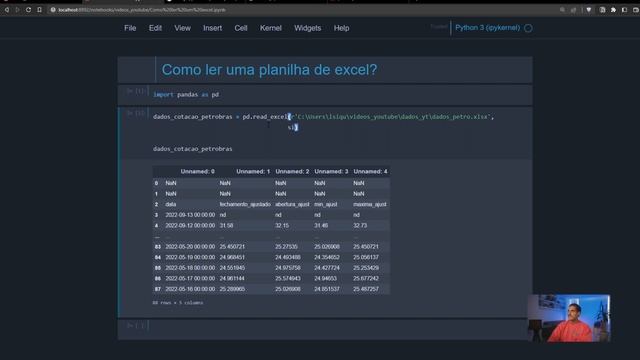Click the value 24.551945 in row 85
The height and width of the screenshot is (360, 640).
[232, 268]
